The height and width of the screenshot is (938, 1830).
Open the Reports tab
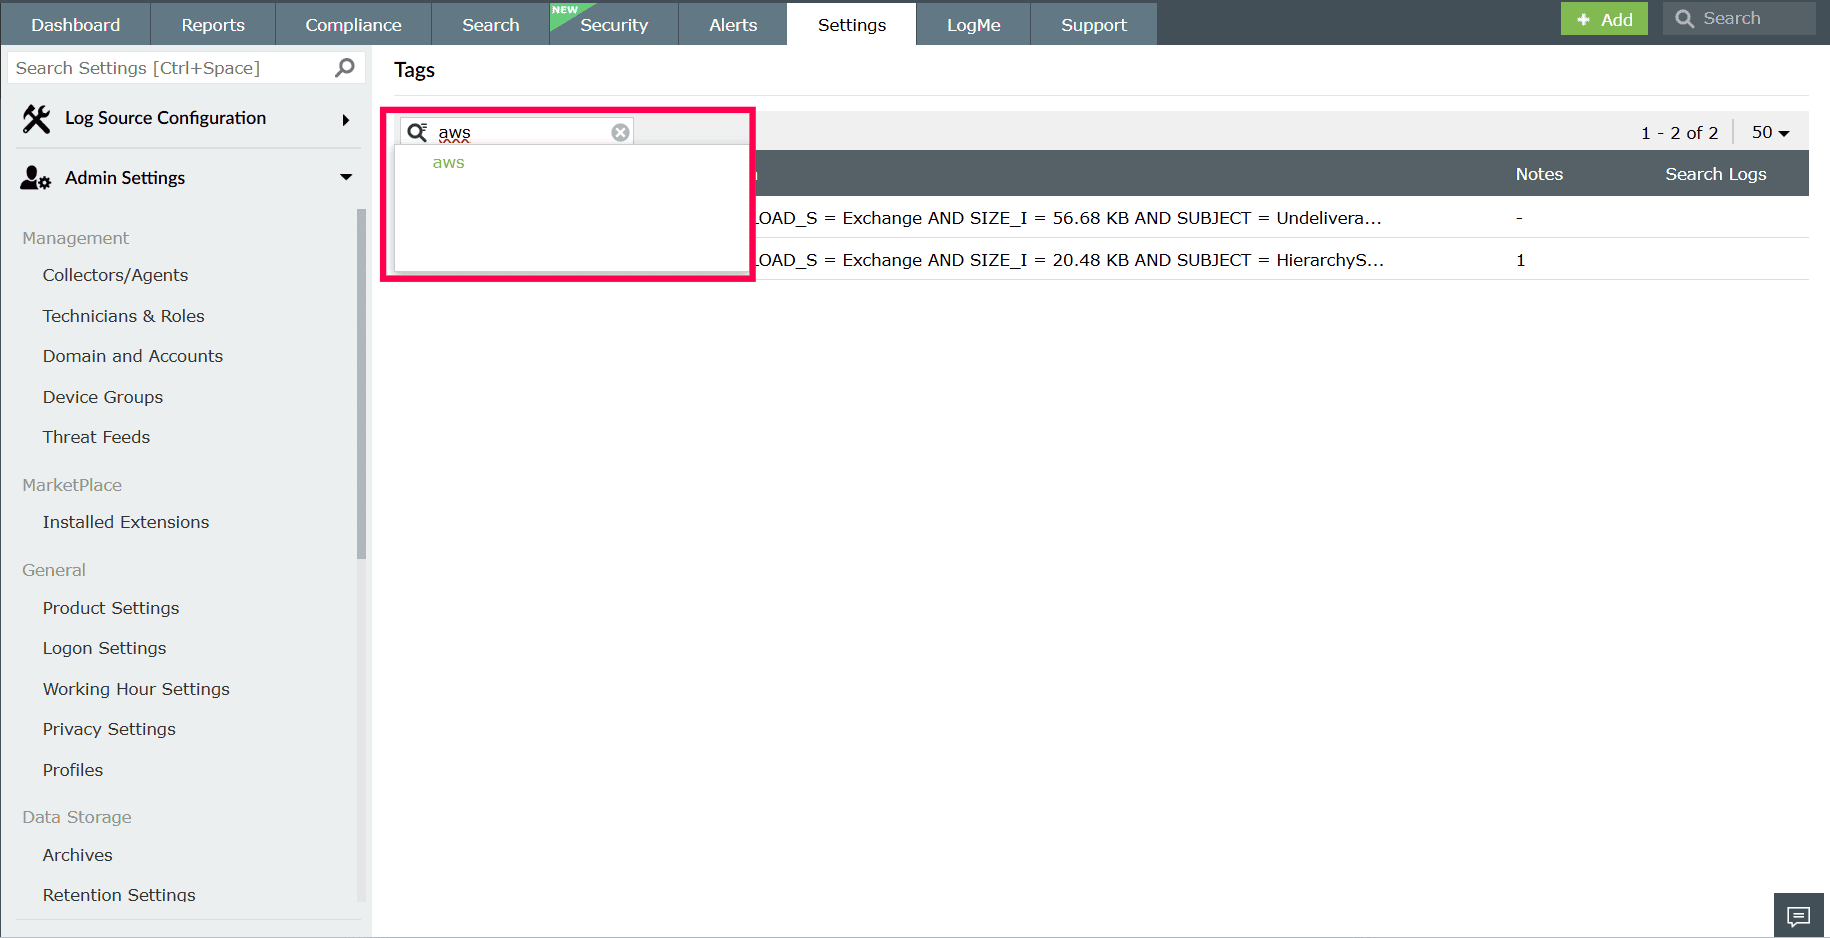(213, 24)
